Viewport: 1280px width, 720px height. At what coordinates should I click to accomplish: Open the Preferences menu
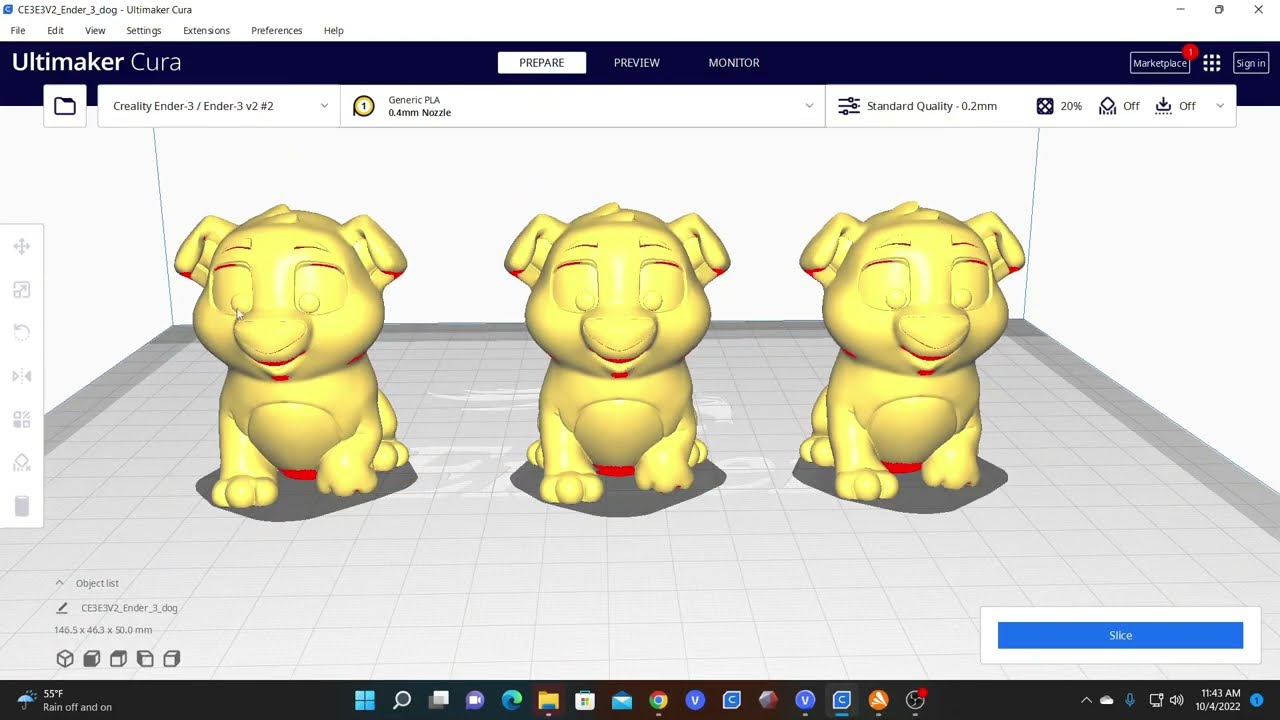277,31
